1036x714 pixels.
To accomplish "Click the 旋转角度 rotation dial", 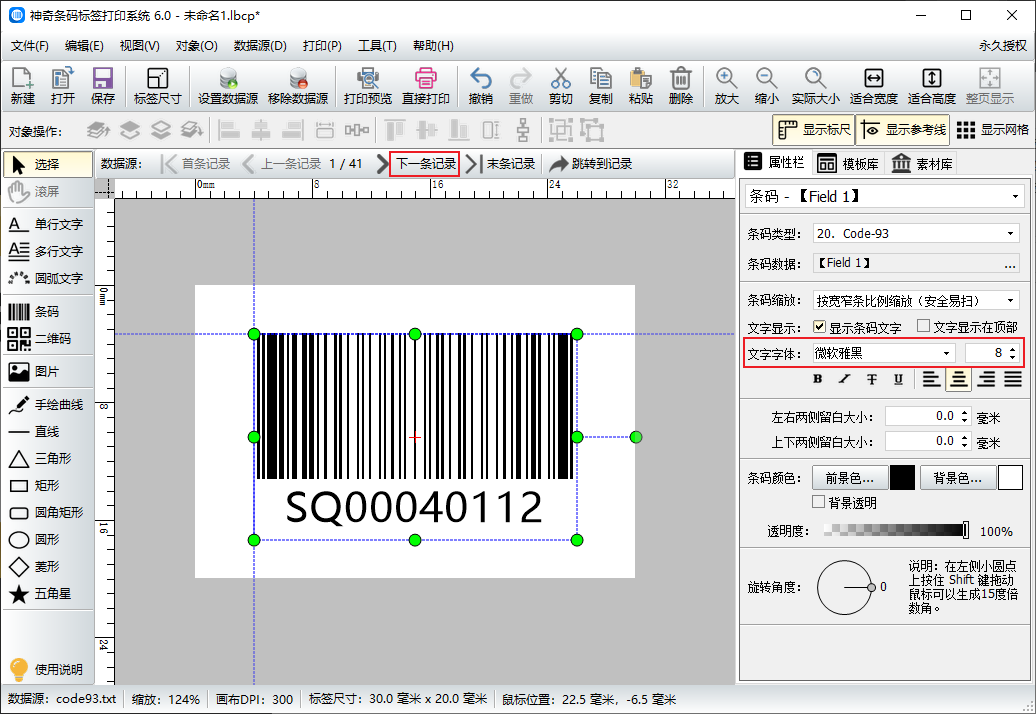I will point(844,587).
